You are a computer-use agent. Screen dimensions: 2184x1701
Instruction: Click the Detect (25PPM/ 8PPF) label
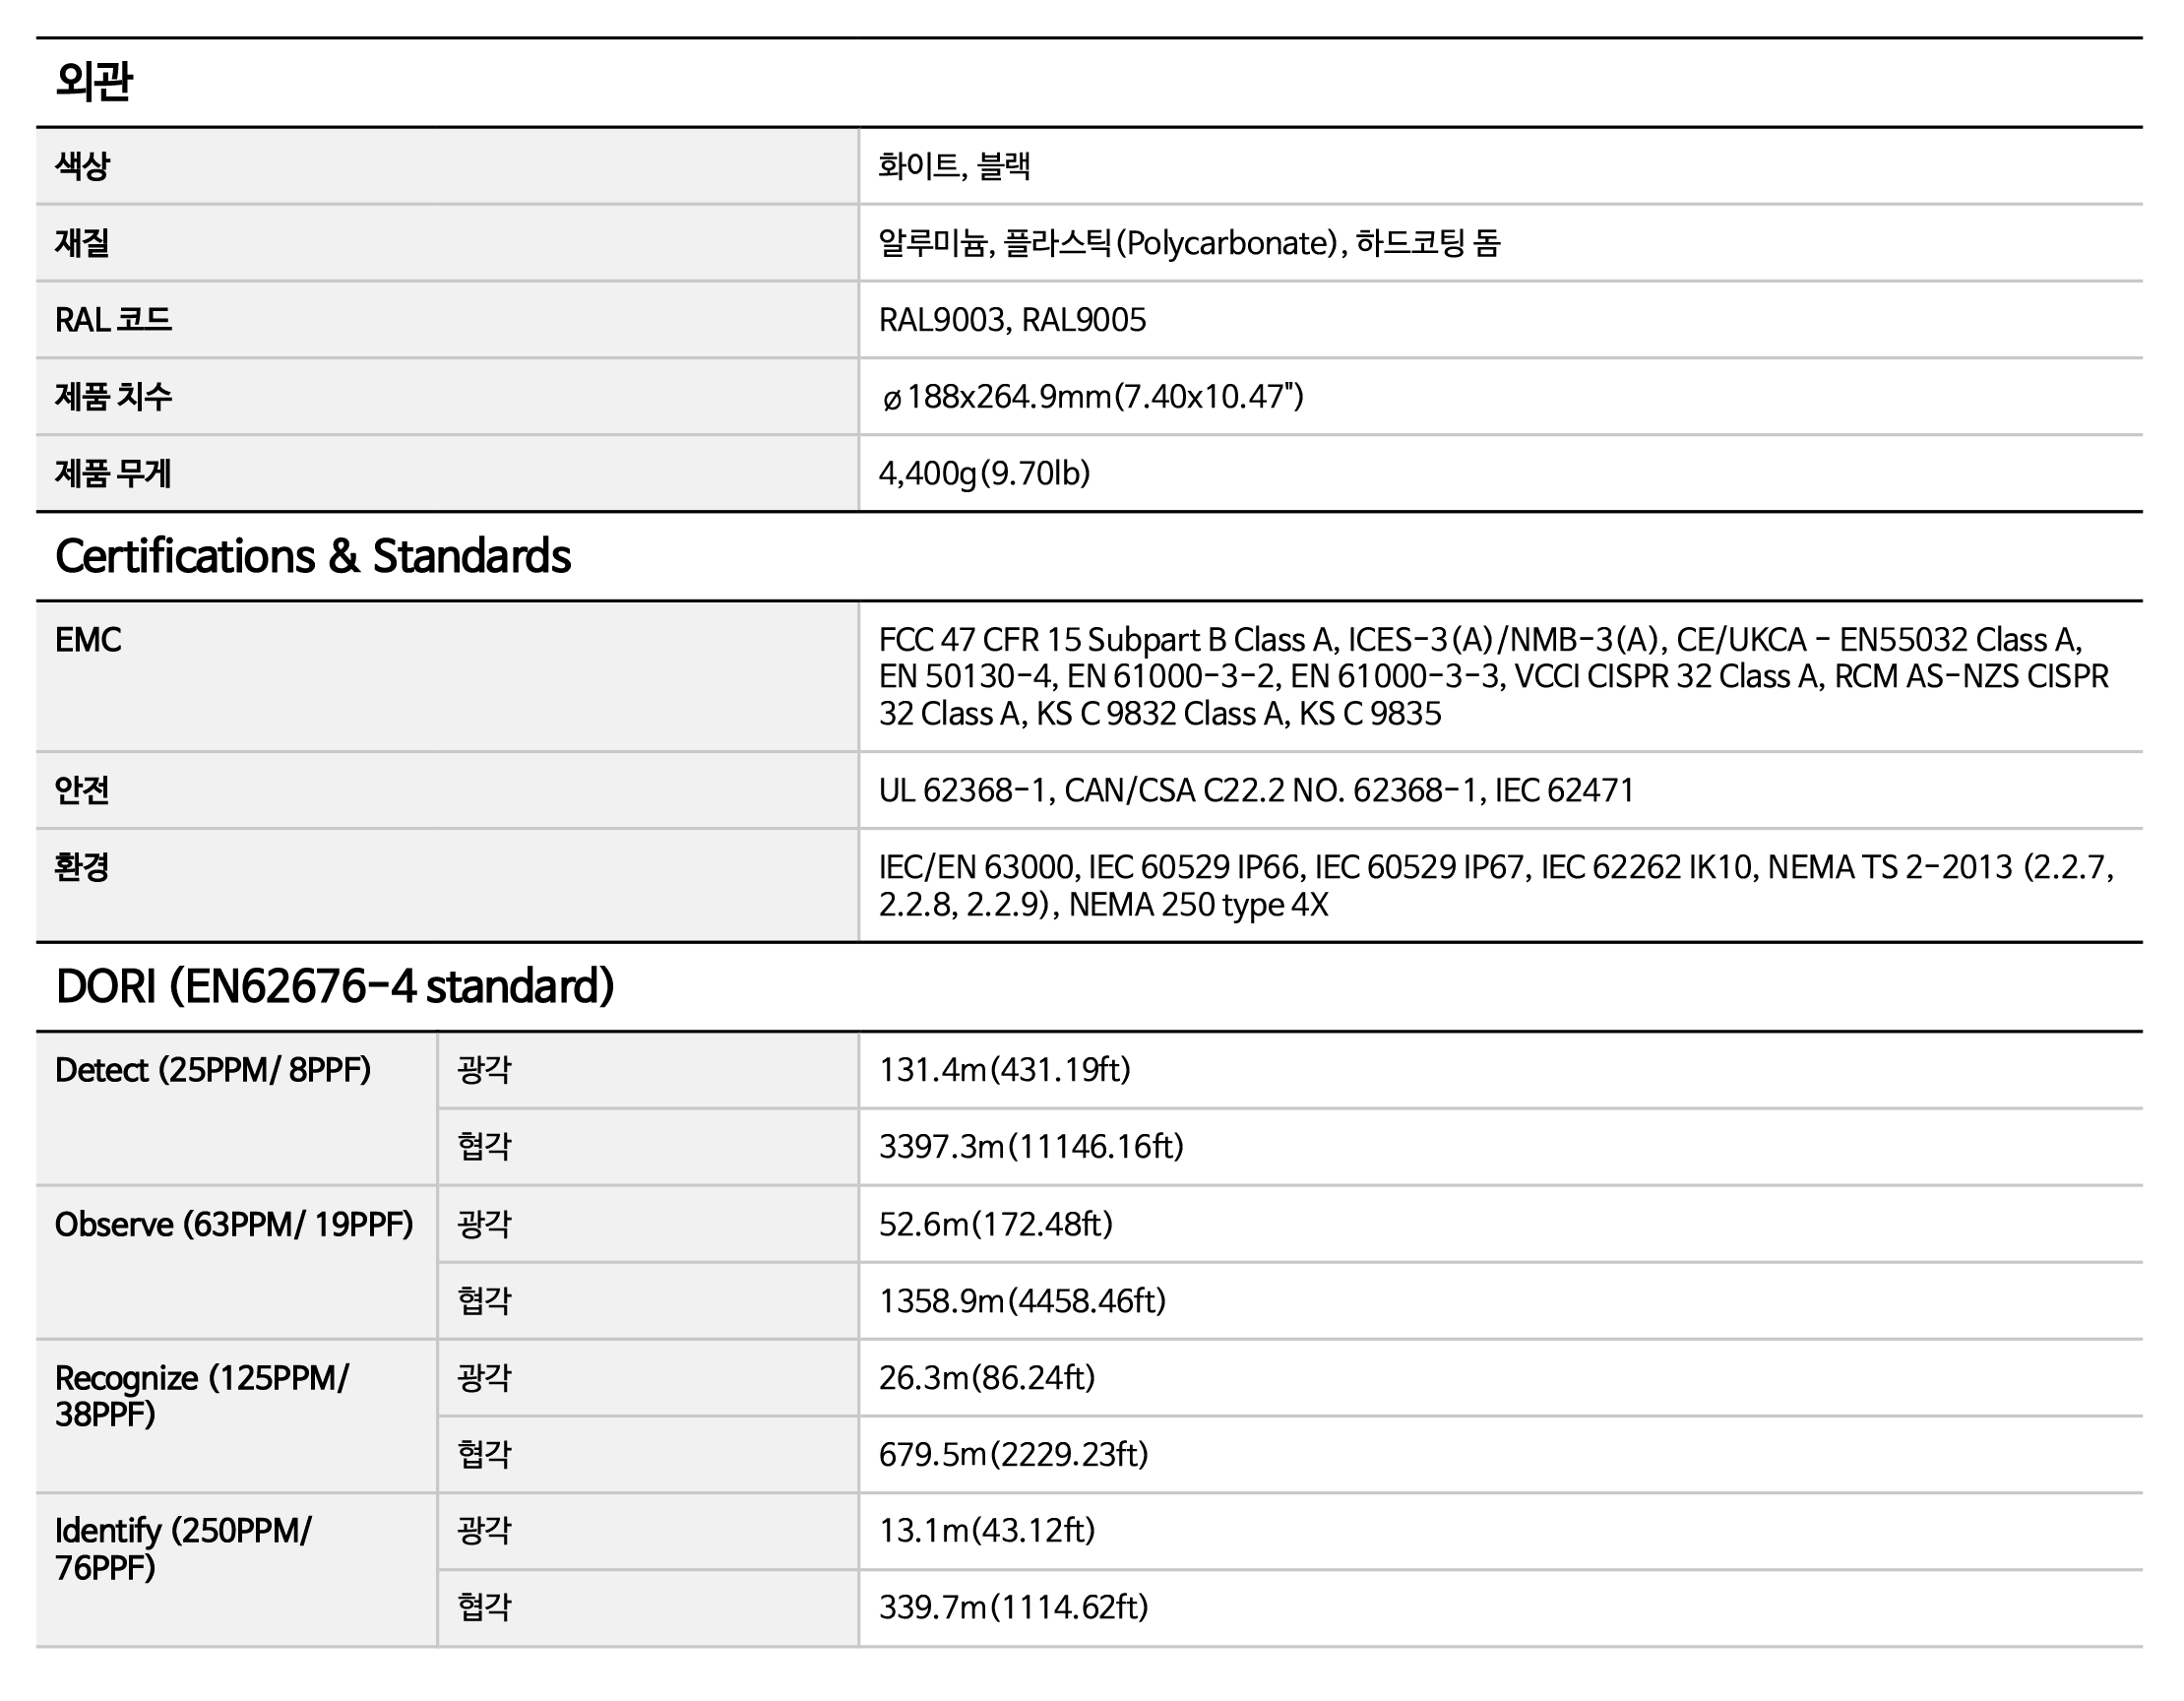[213, 1070]
